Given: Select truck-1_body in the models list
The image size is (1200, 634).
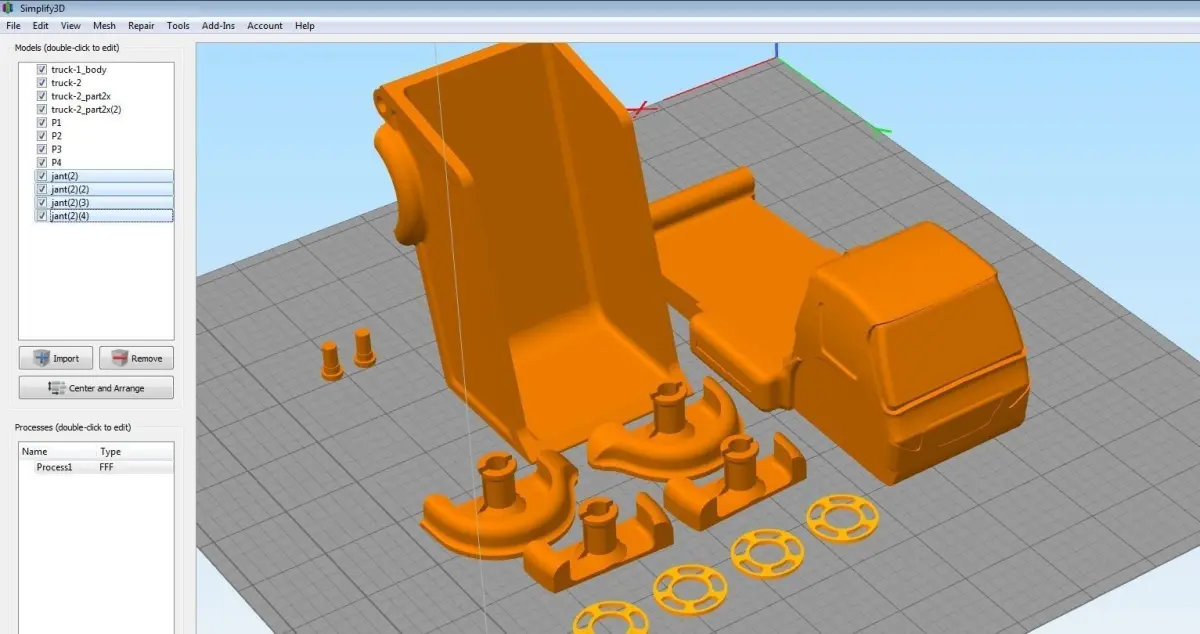Looking at the screenshot, I should pos(79,70).
